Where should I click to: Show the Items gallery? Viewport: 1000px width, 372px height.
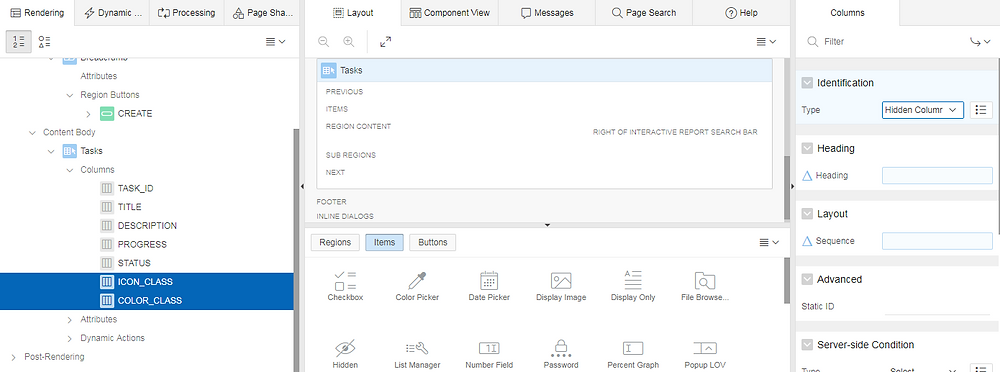[385, 242]
